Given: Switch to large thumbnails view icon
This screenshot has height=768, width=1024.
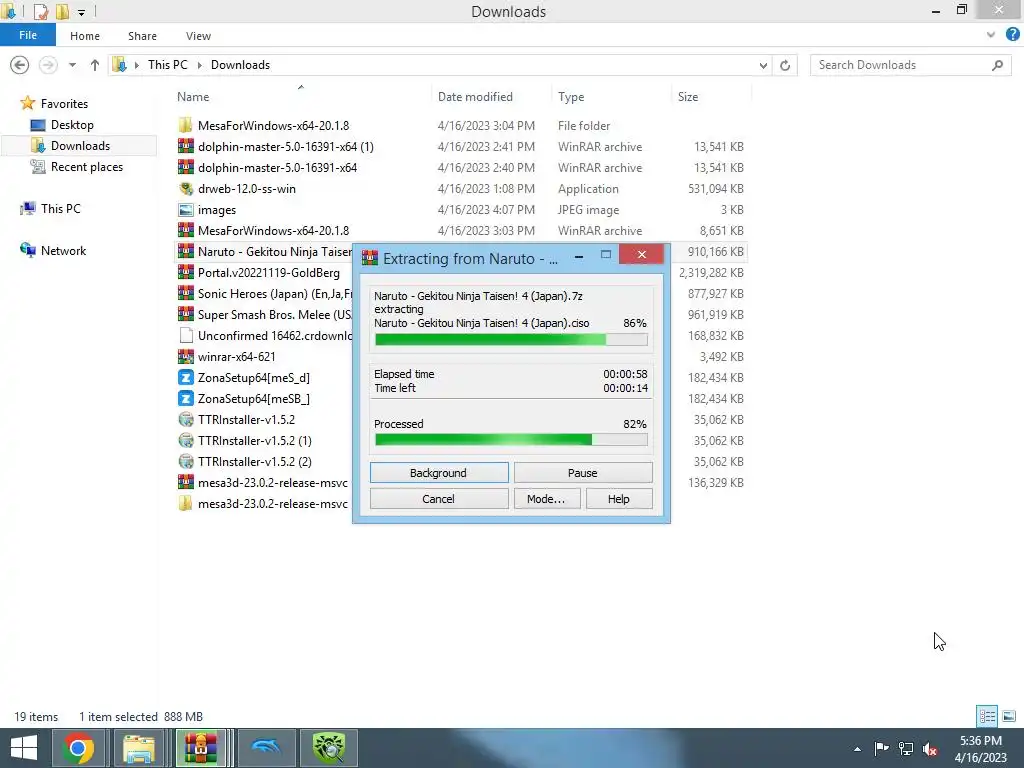Looking at the screenshot, I should [x=1009, y=716].
